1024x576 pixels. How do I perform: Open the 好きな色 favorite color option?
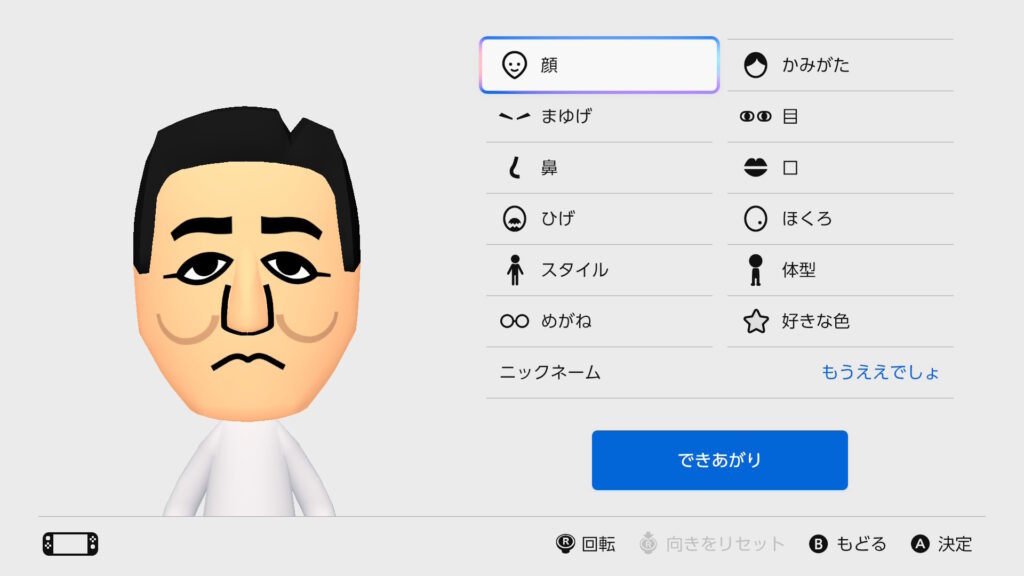815,321
